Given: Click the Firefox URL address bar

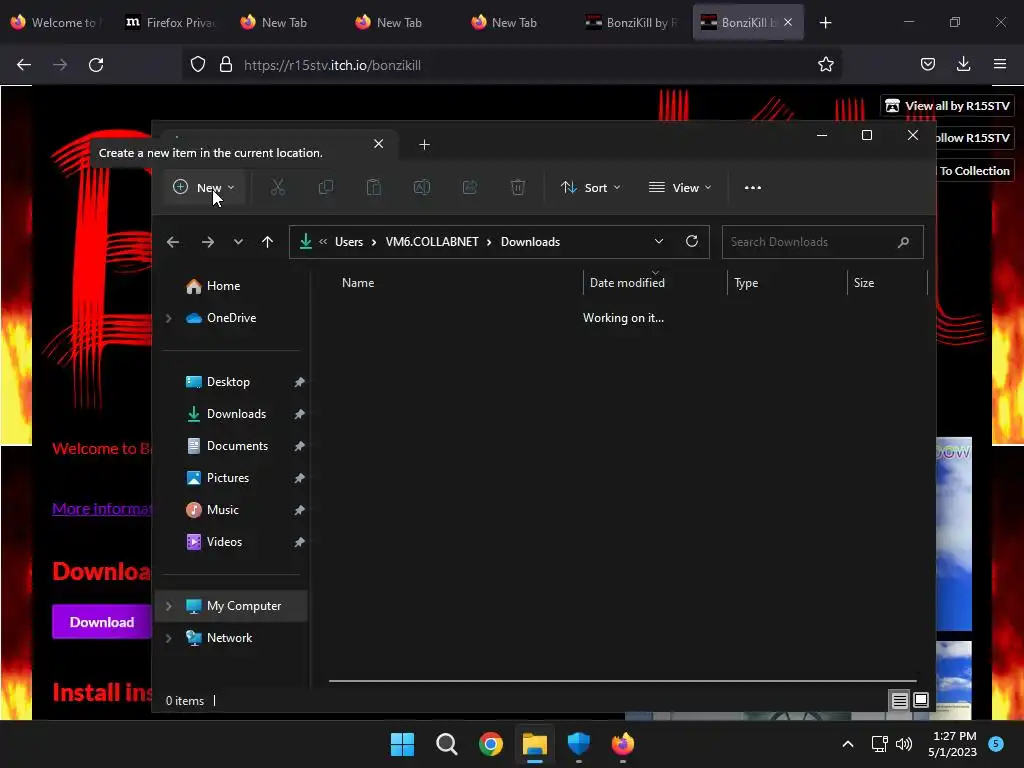Looking at the screenshot, I should tap(512, 65).
